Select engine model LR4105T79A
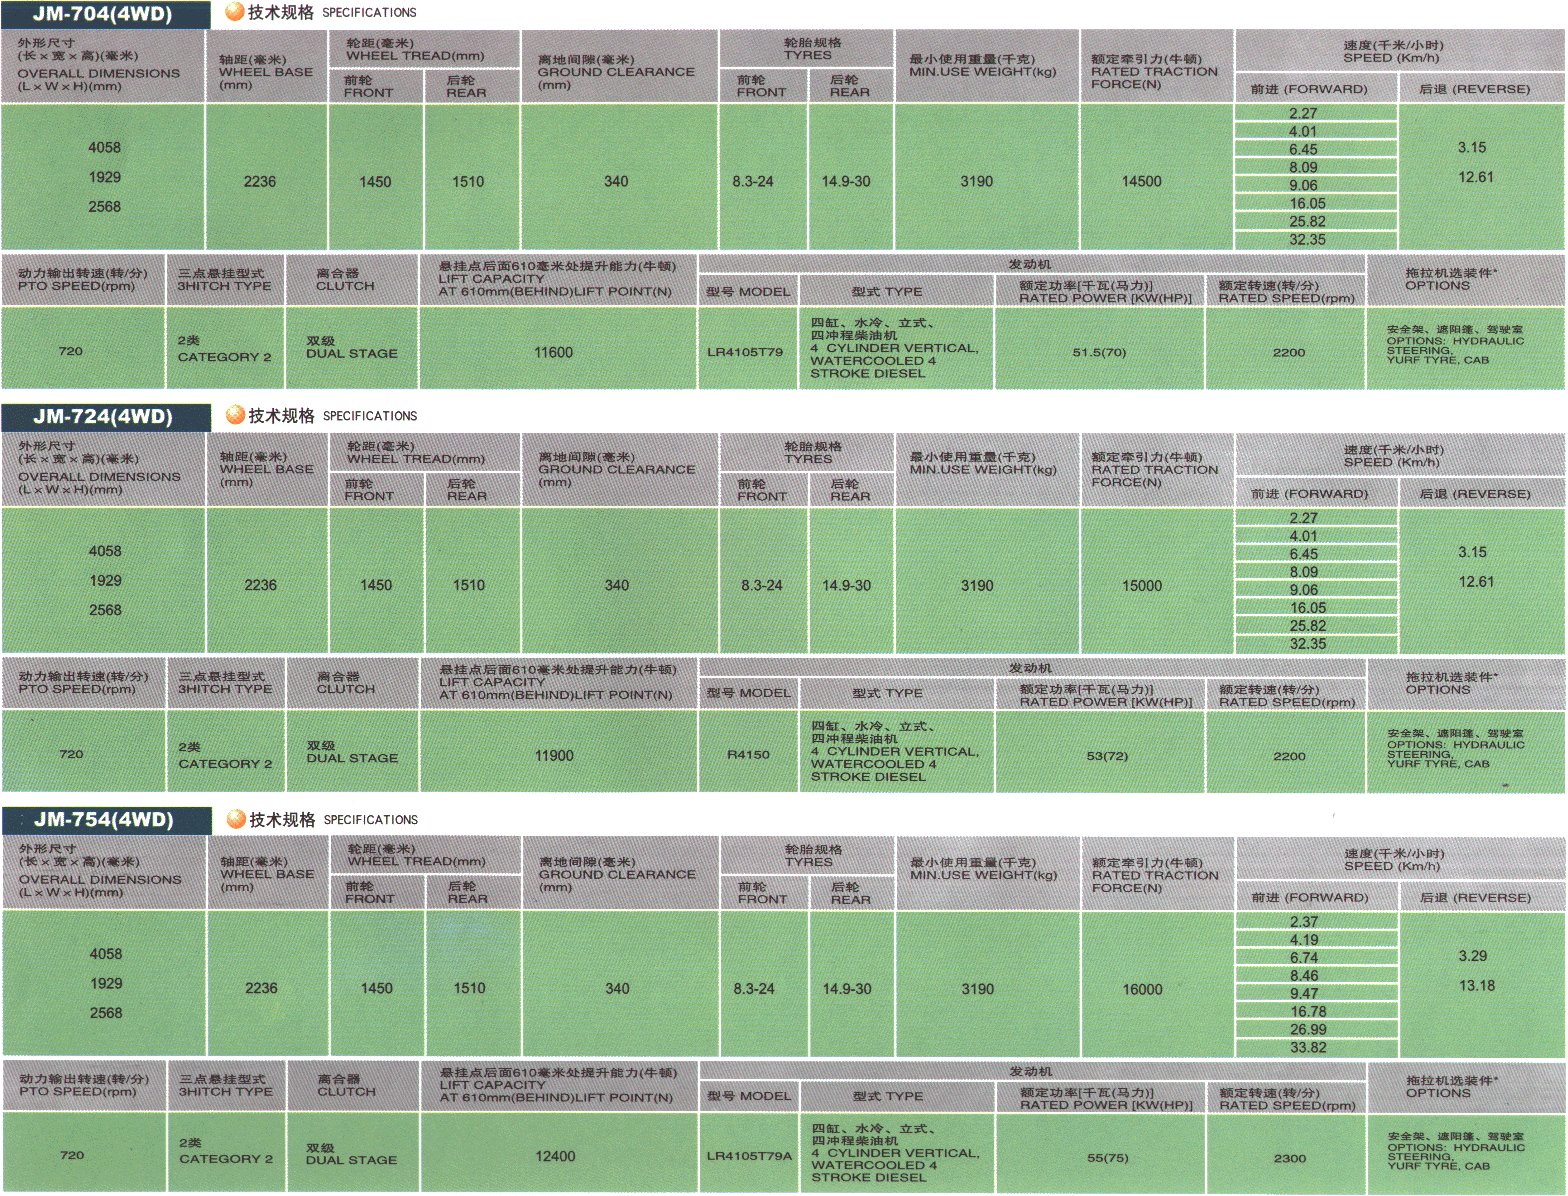 (x=749, y=1156)
